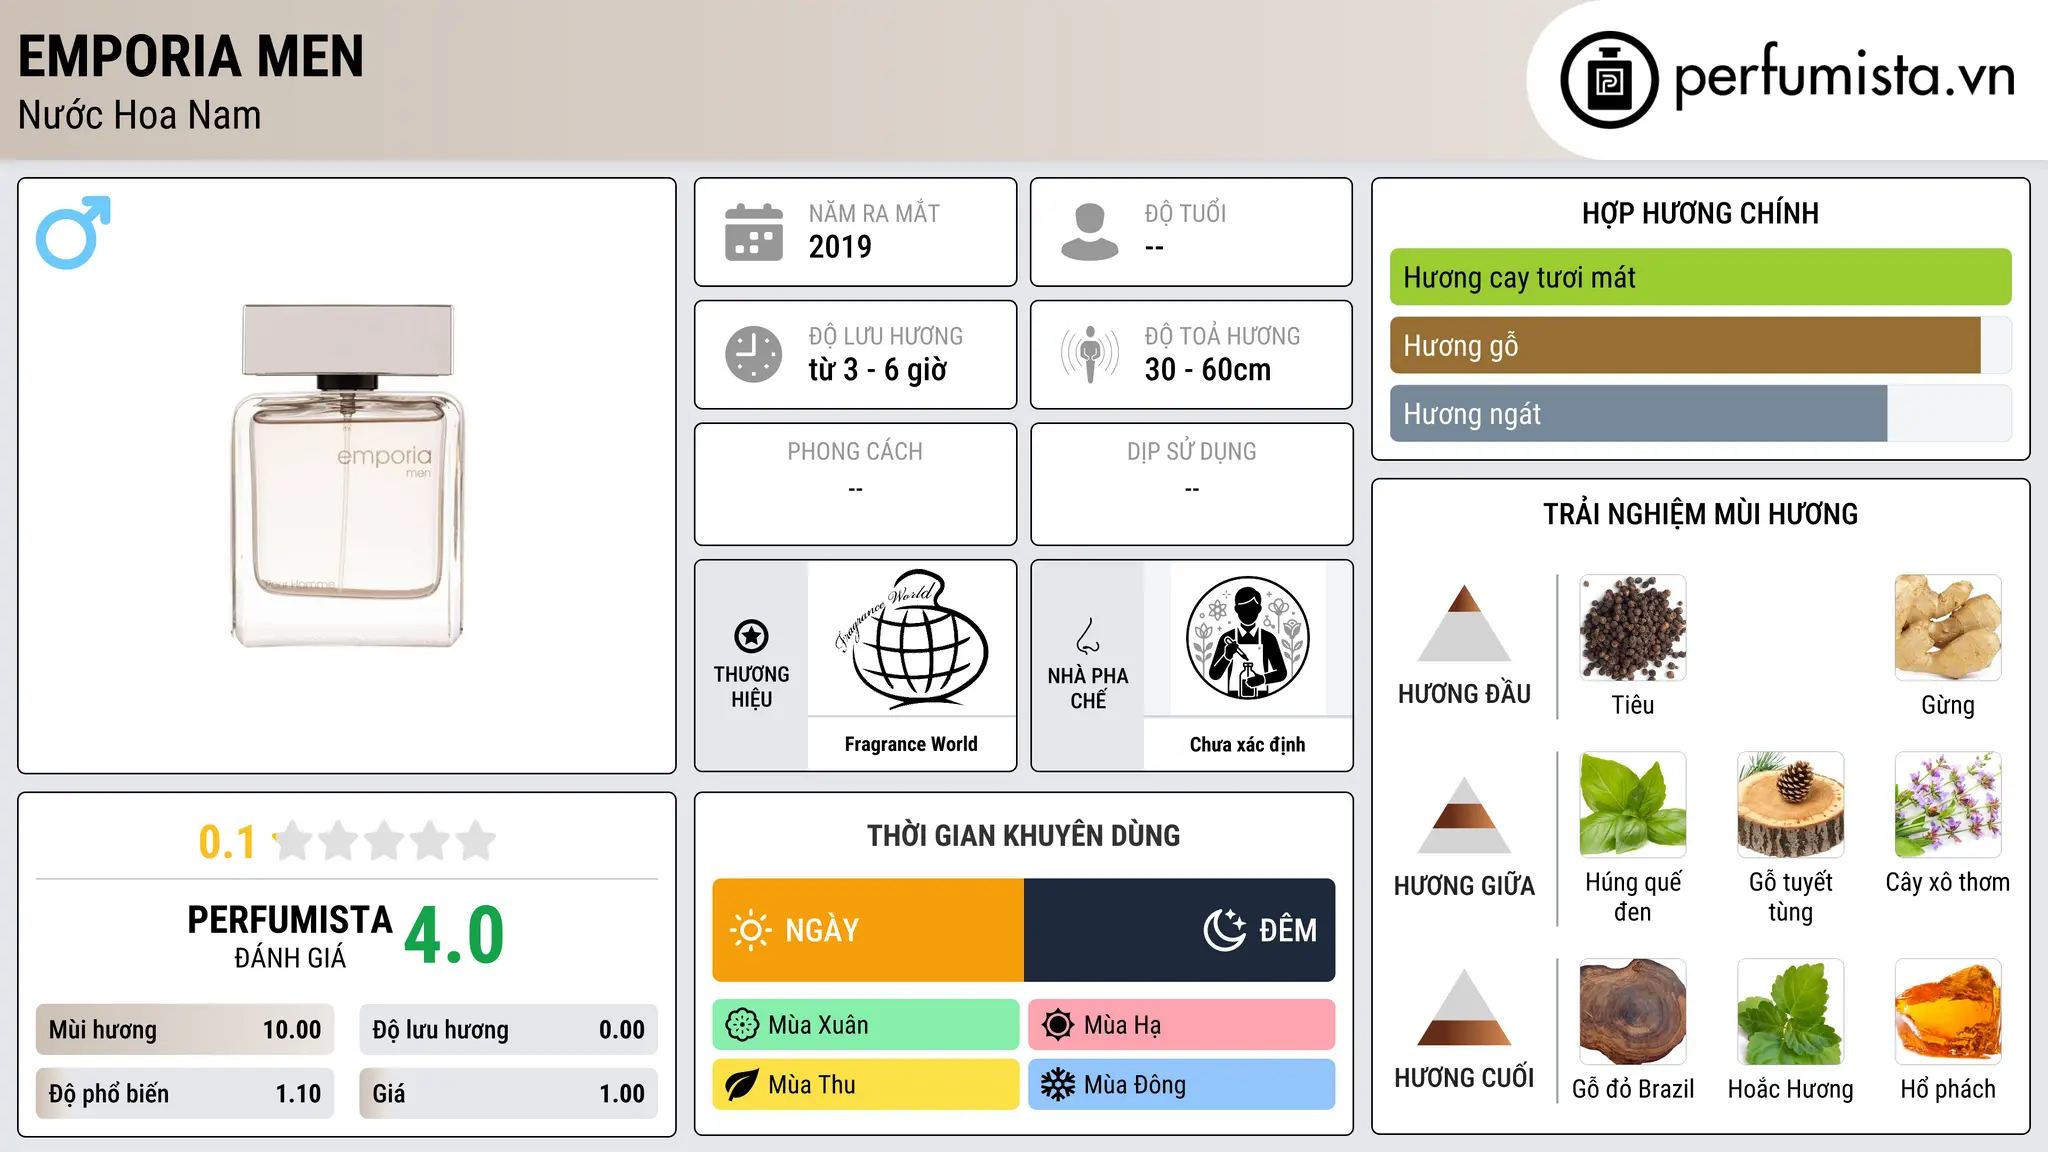Viewport: 2048px width, 1152px height.
Task: Select the Gỗ tuyết tùng cedar image
Action: 1790,805
